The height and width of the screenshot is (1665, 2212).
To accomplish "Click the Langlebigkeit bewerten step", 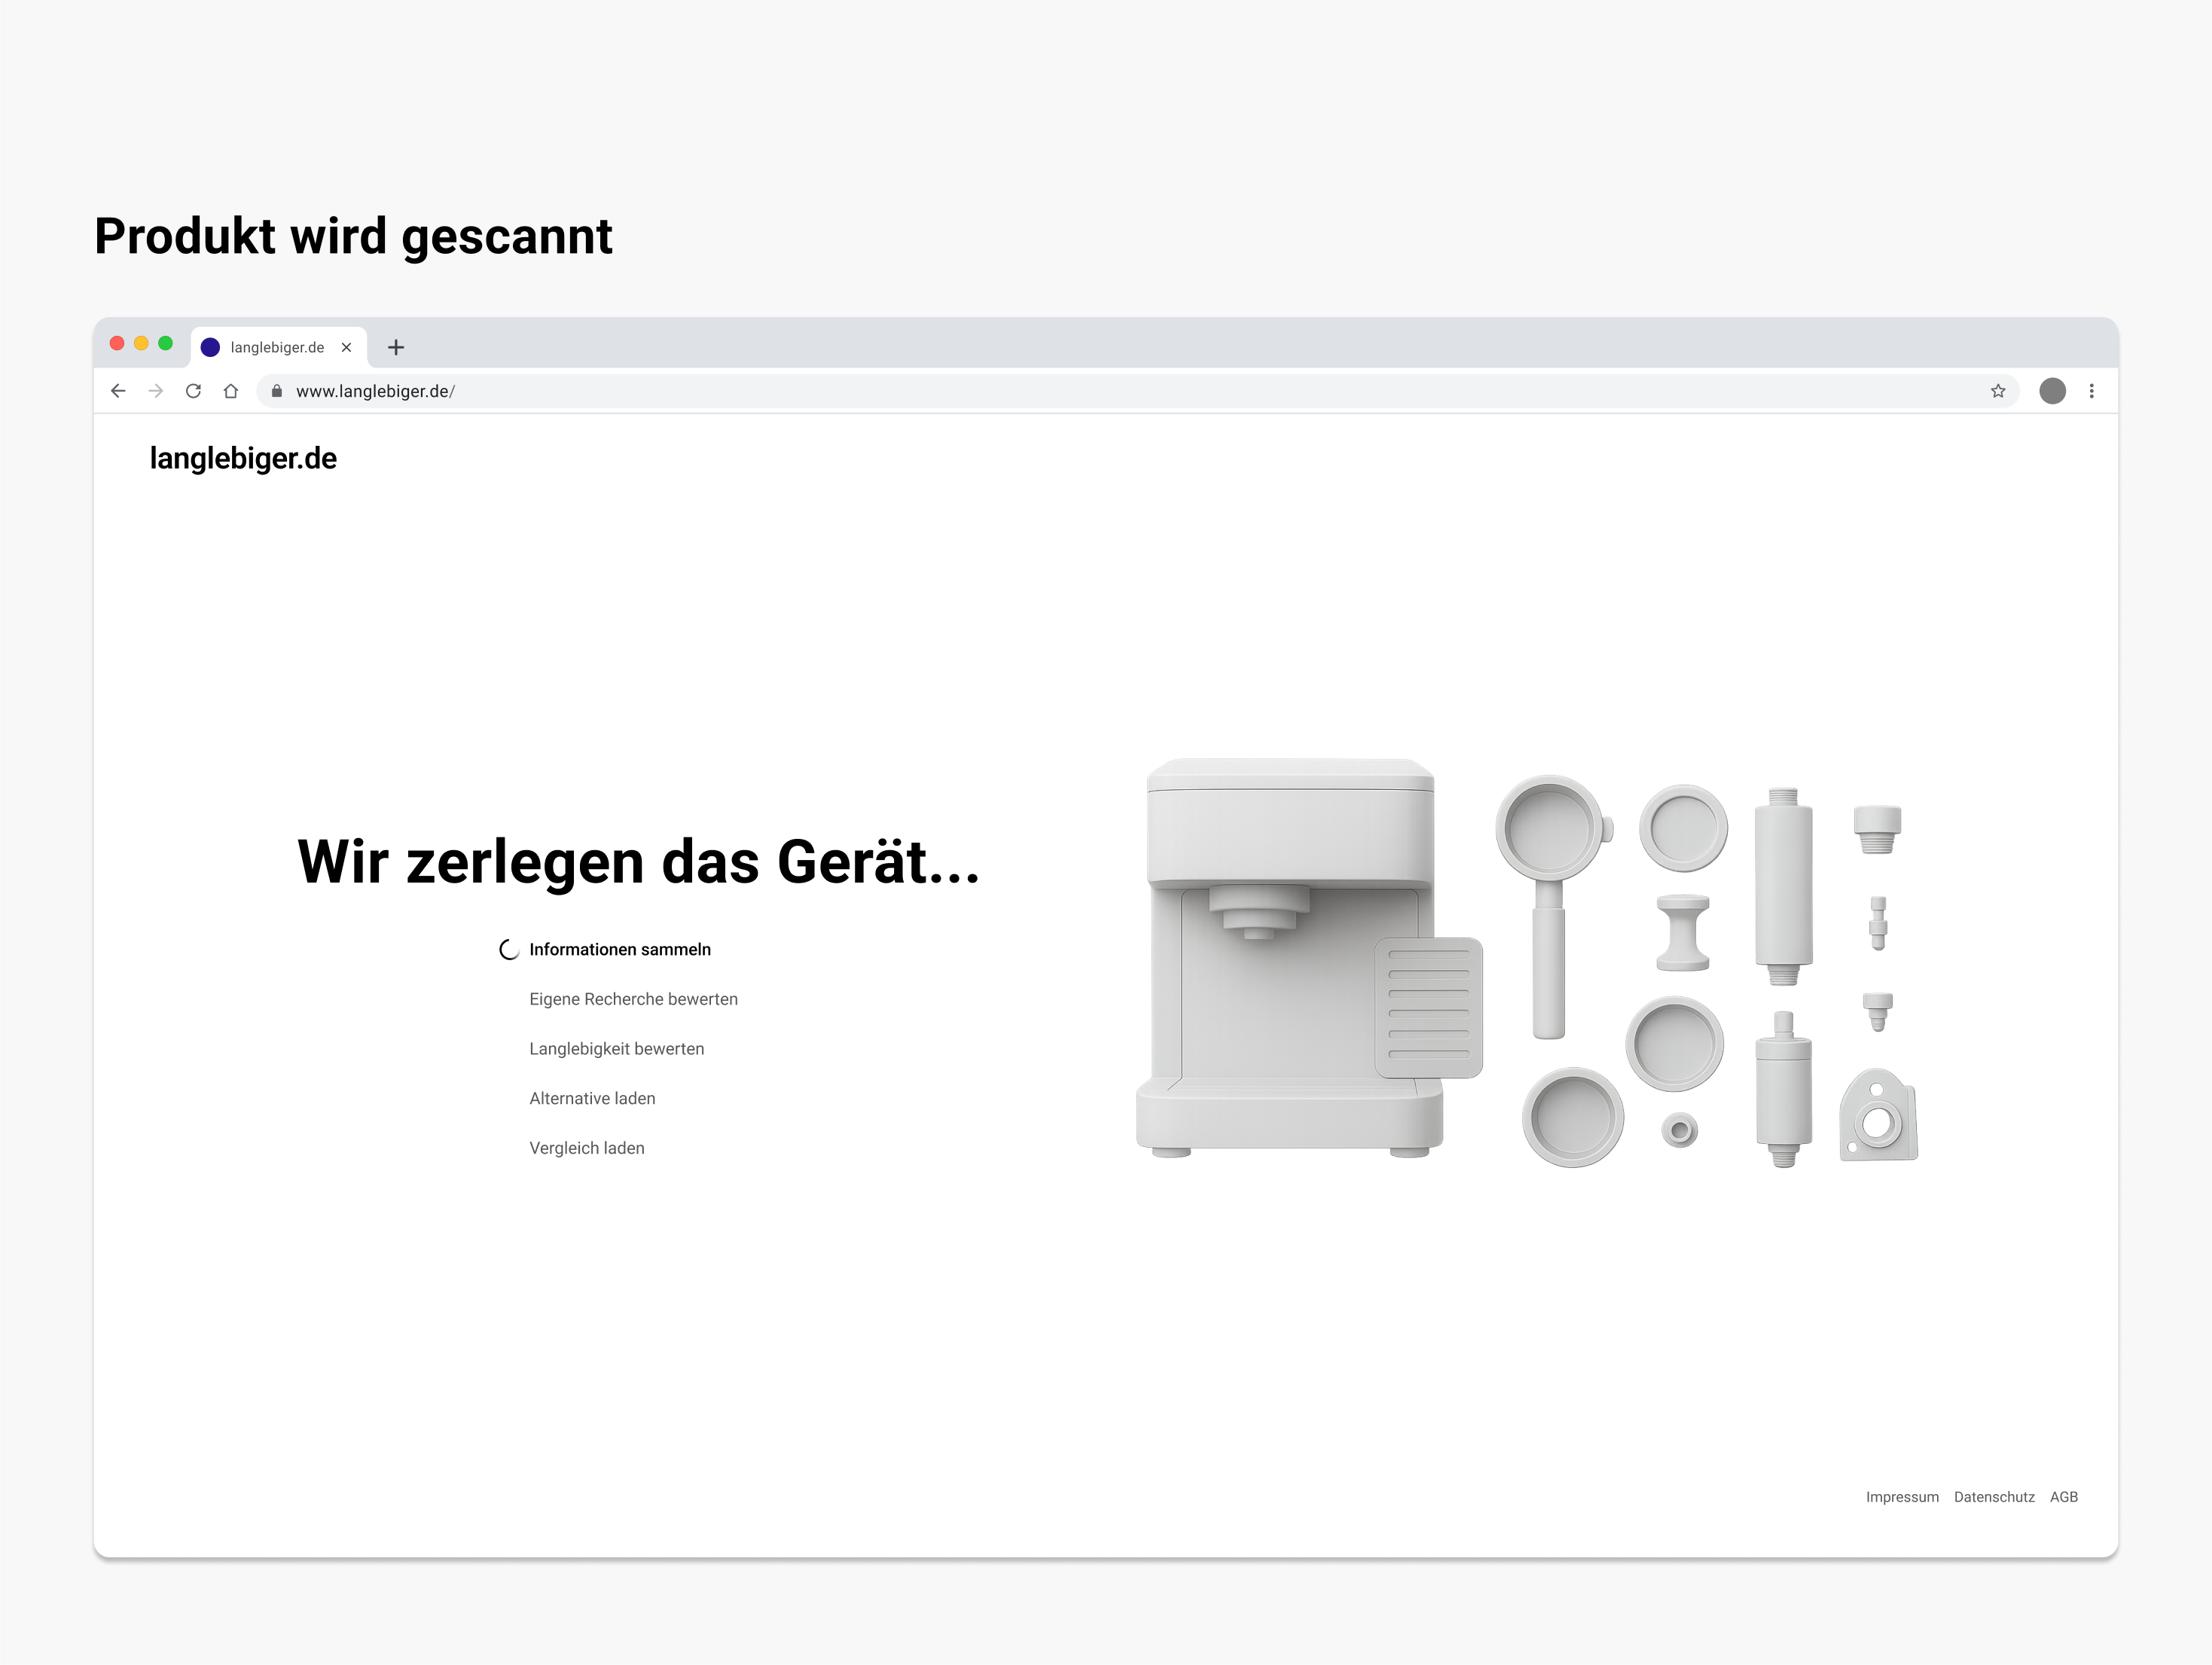I will [x=616, y=1049].
